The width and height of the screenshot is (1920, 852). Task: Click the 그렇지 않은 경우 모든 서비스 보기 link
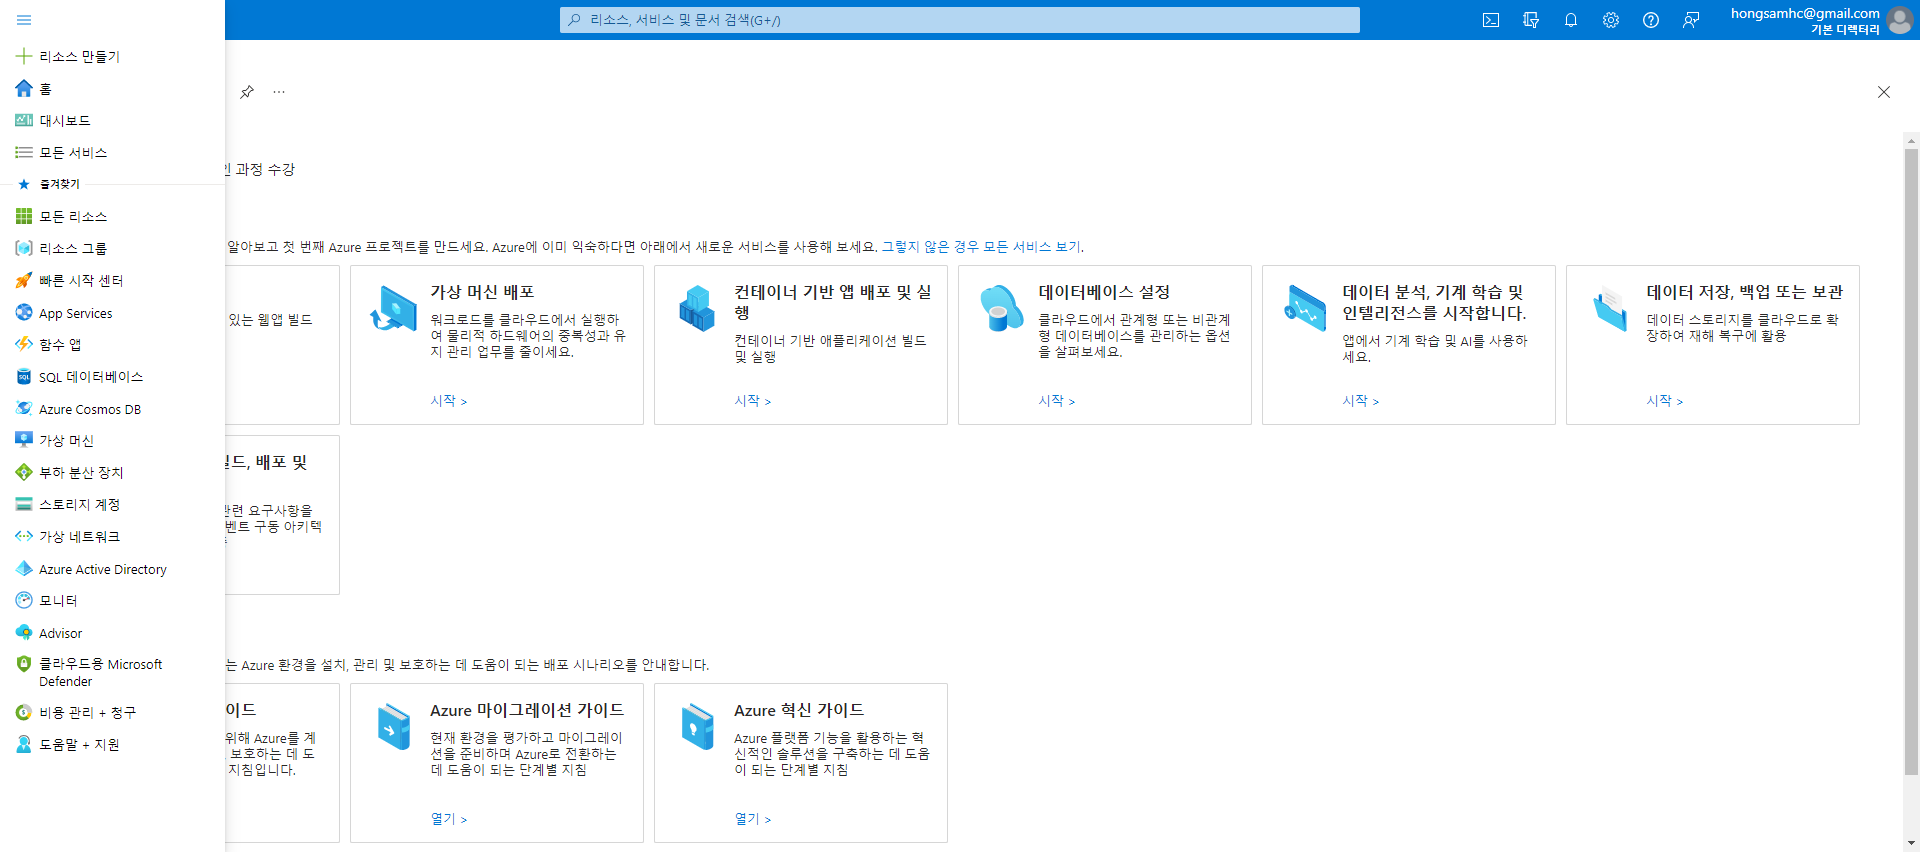[x=981, y=247]
